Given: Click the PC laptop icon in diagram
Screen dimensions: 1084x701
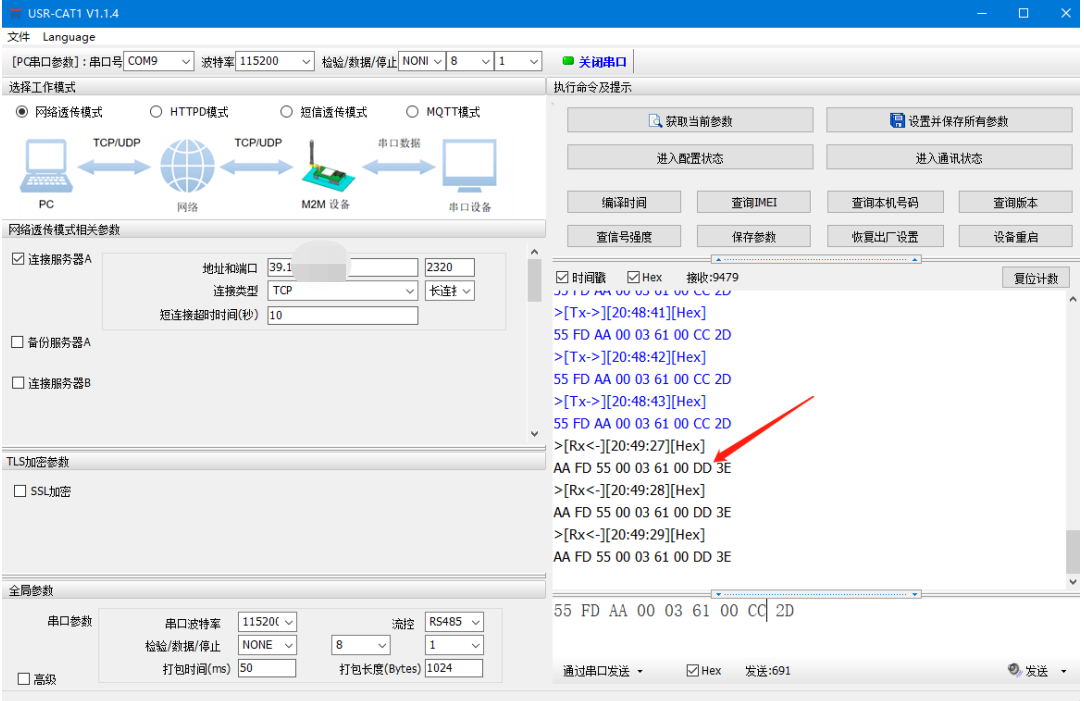Looking at the screenshot, I should (x=46, y=166).
